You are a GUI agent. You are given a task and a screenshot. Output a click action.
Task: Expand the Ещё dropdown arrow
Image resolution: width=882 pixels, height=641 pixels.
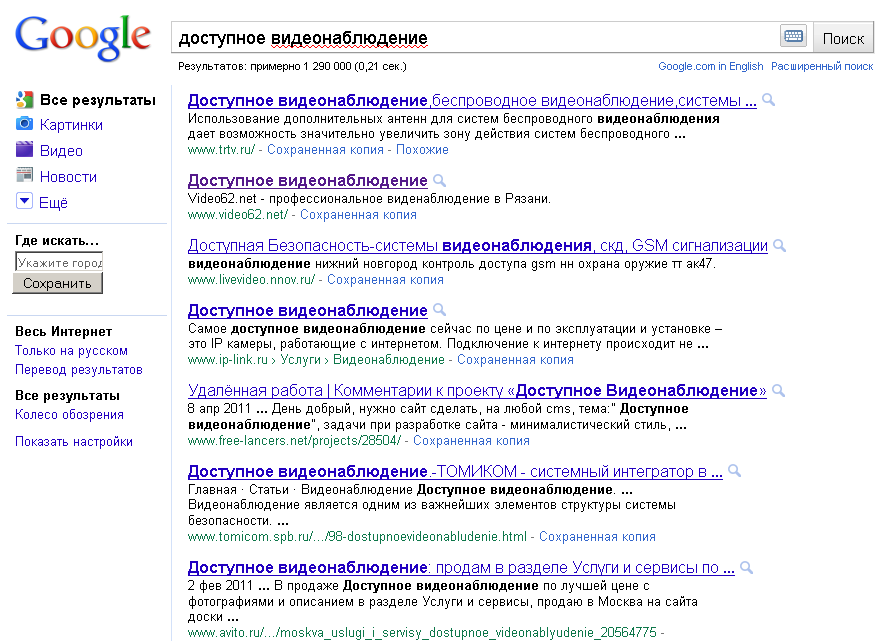[x=24, y=200]
